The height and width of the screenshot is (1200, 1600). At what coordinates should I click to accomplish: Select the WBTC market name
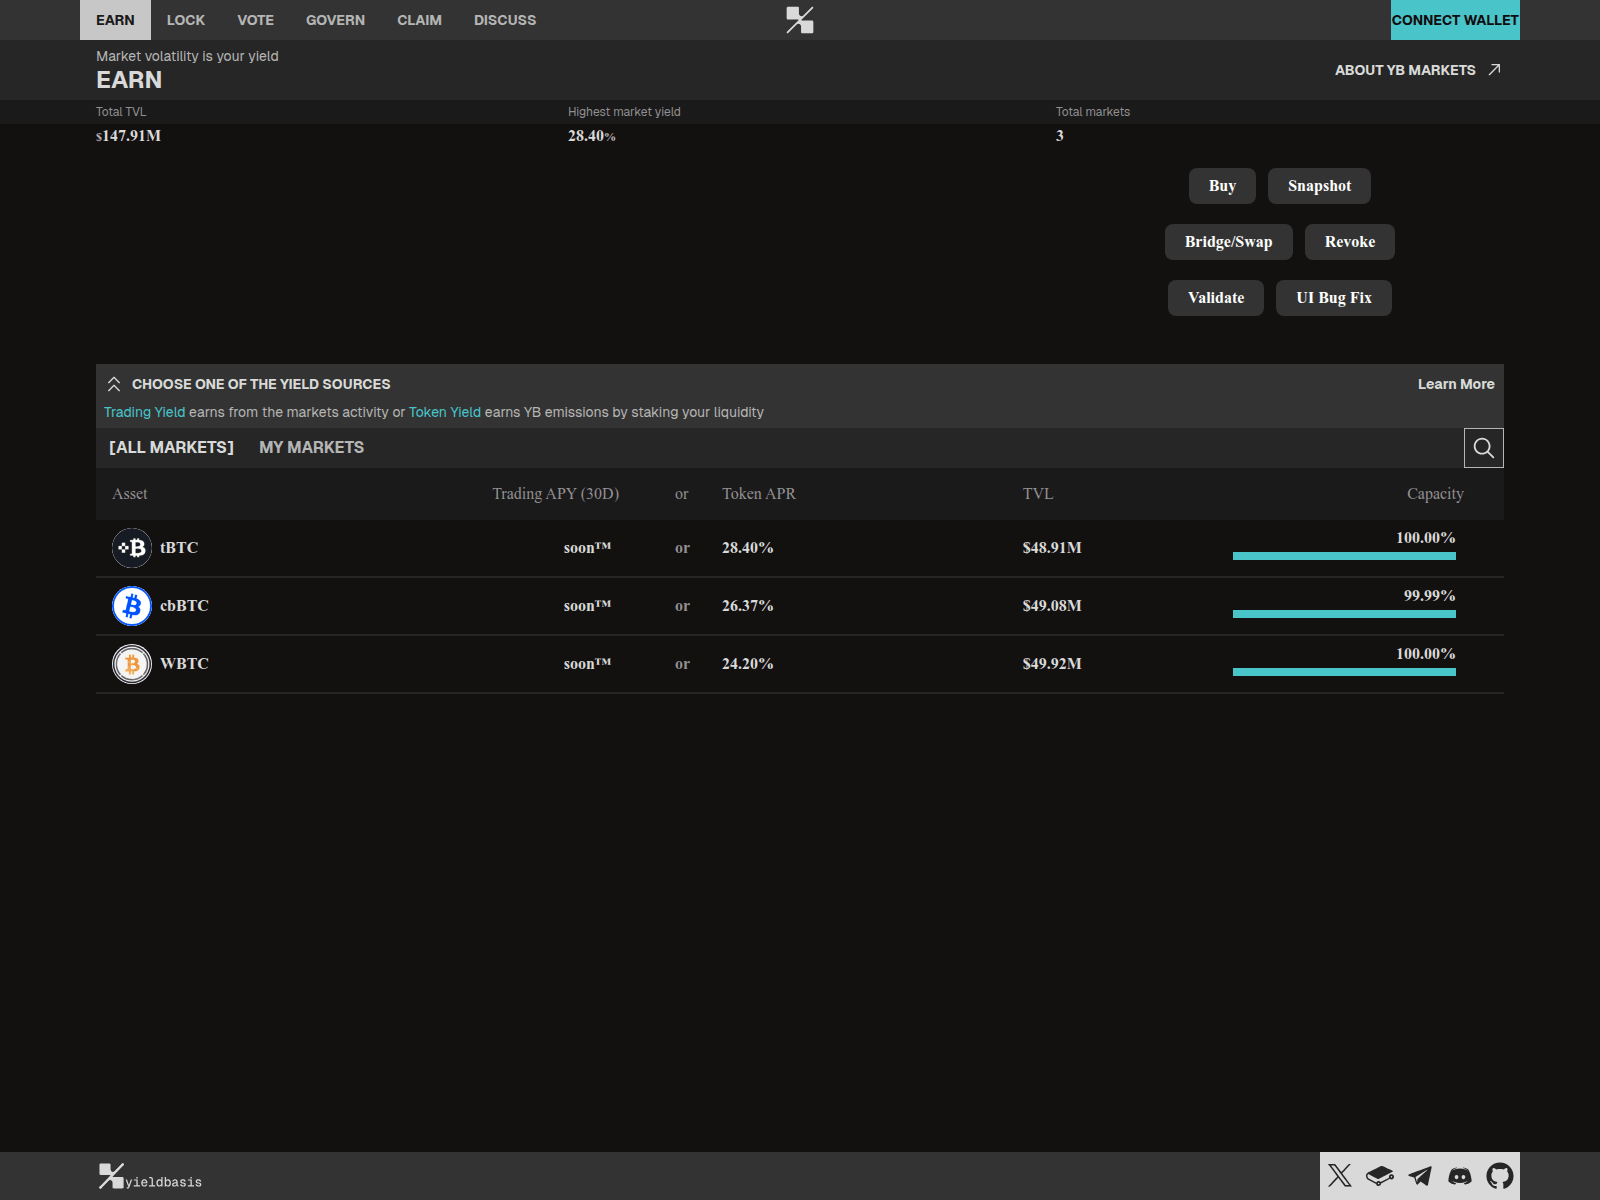[x=184, y=664]
